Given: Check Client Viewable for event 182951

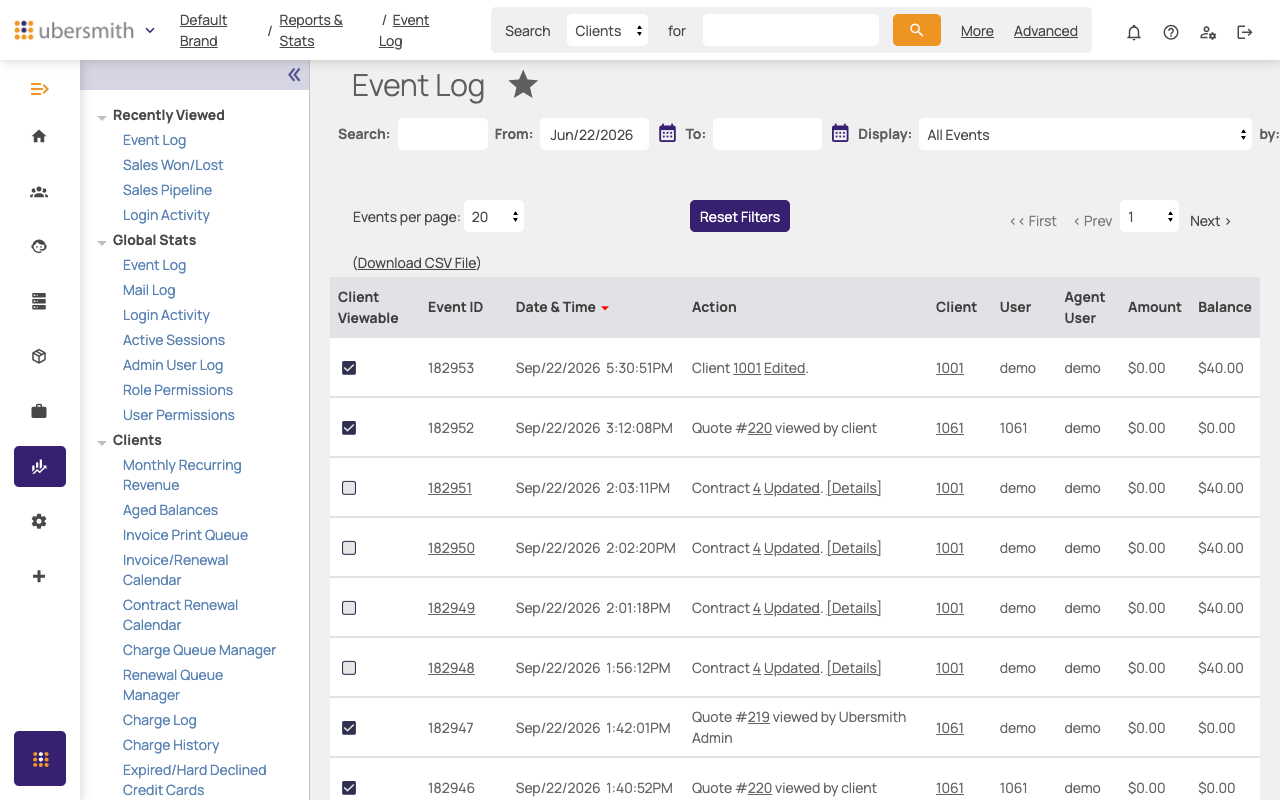Looking at the screenshot, I should (x=349, y=488).
